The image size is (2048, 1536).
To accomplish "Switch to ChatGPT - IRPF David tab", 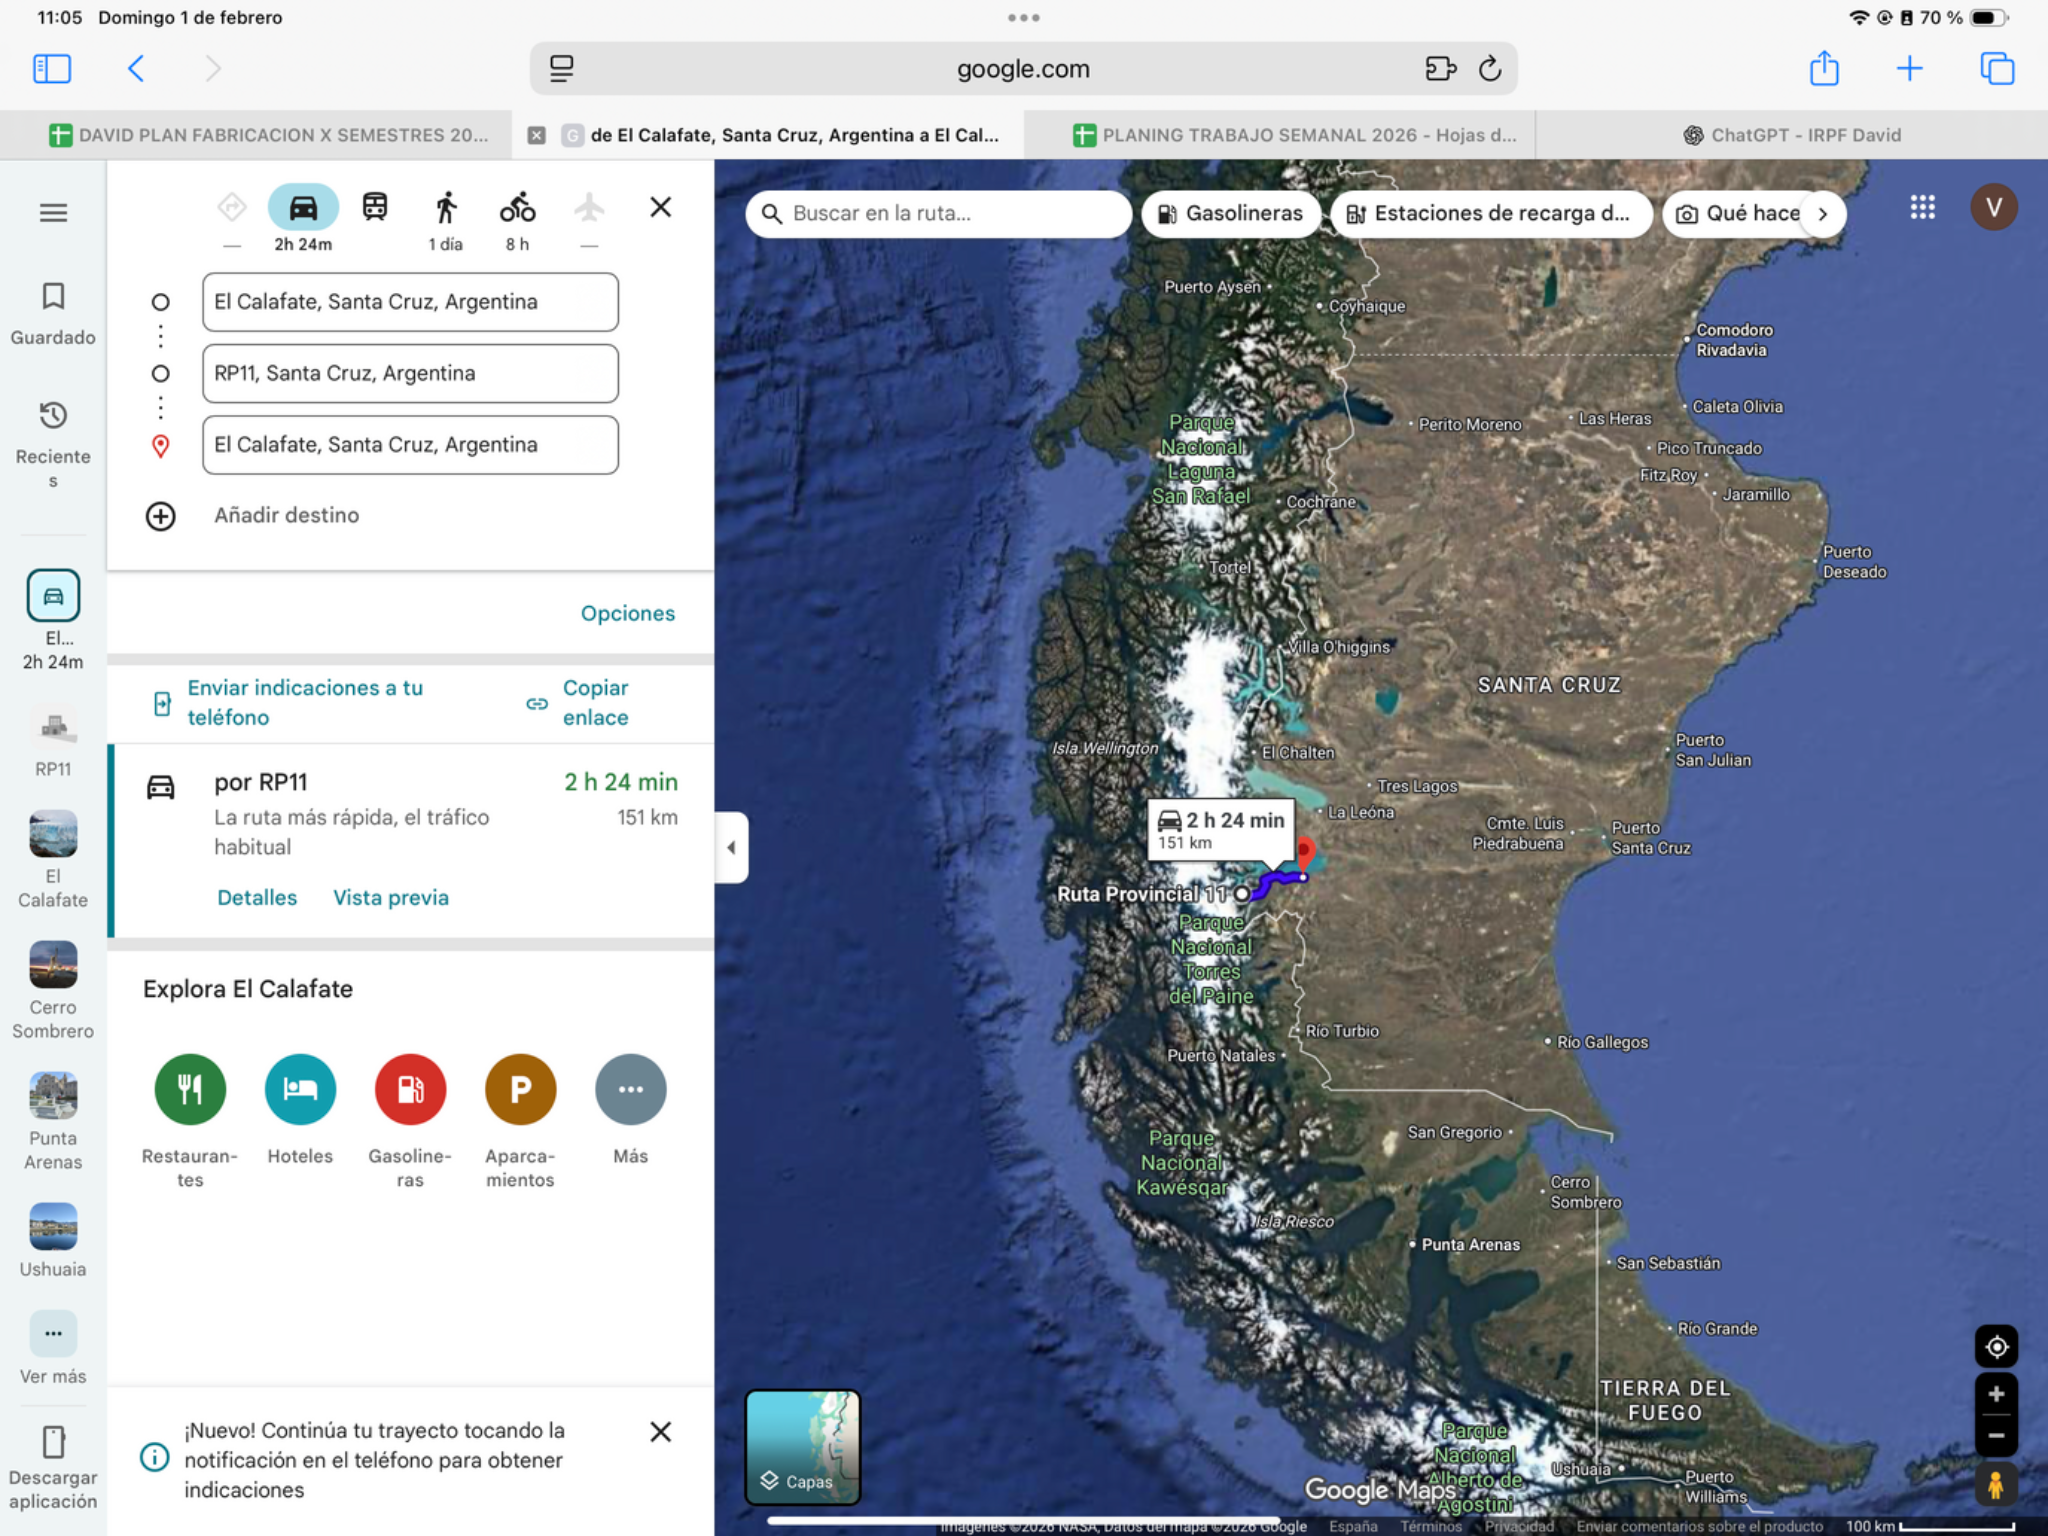I will tap(1792, 135).
